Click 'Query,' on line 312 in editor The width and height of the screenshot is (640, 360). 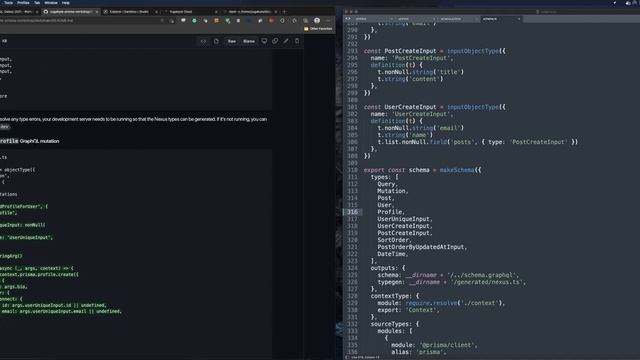(x=387, y=184)
